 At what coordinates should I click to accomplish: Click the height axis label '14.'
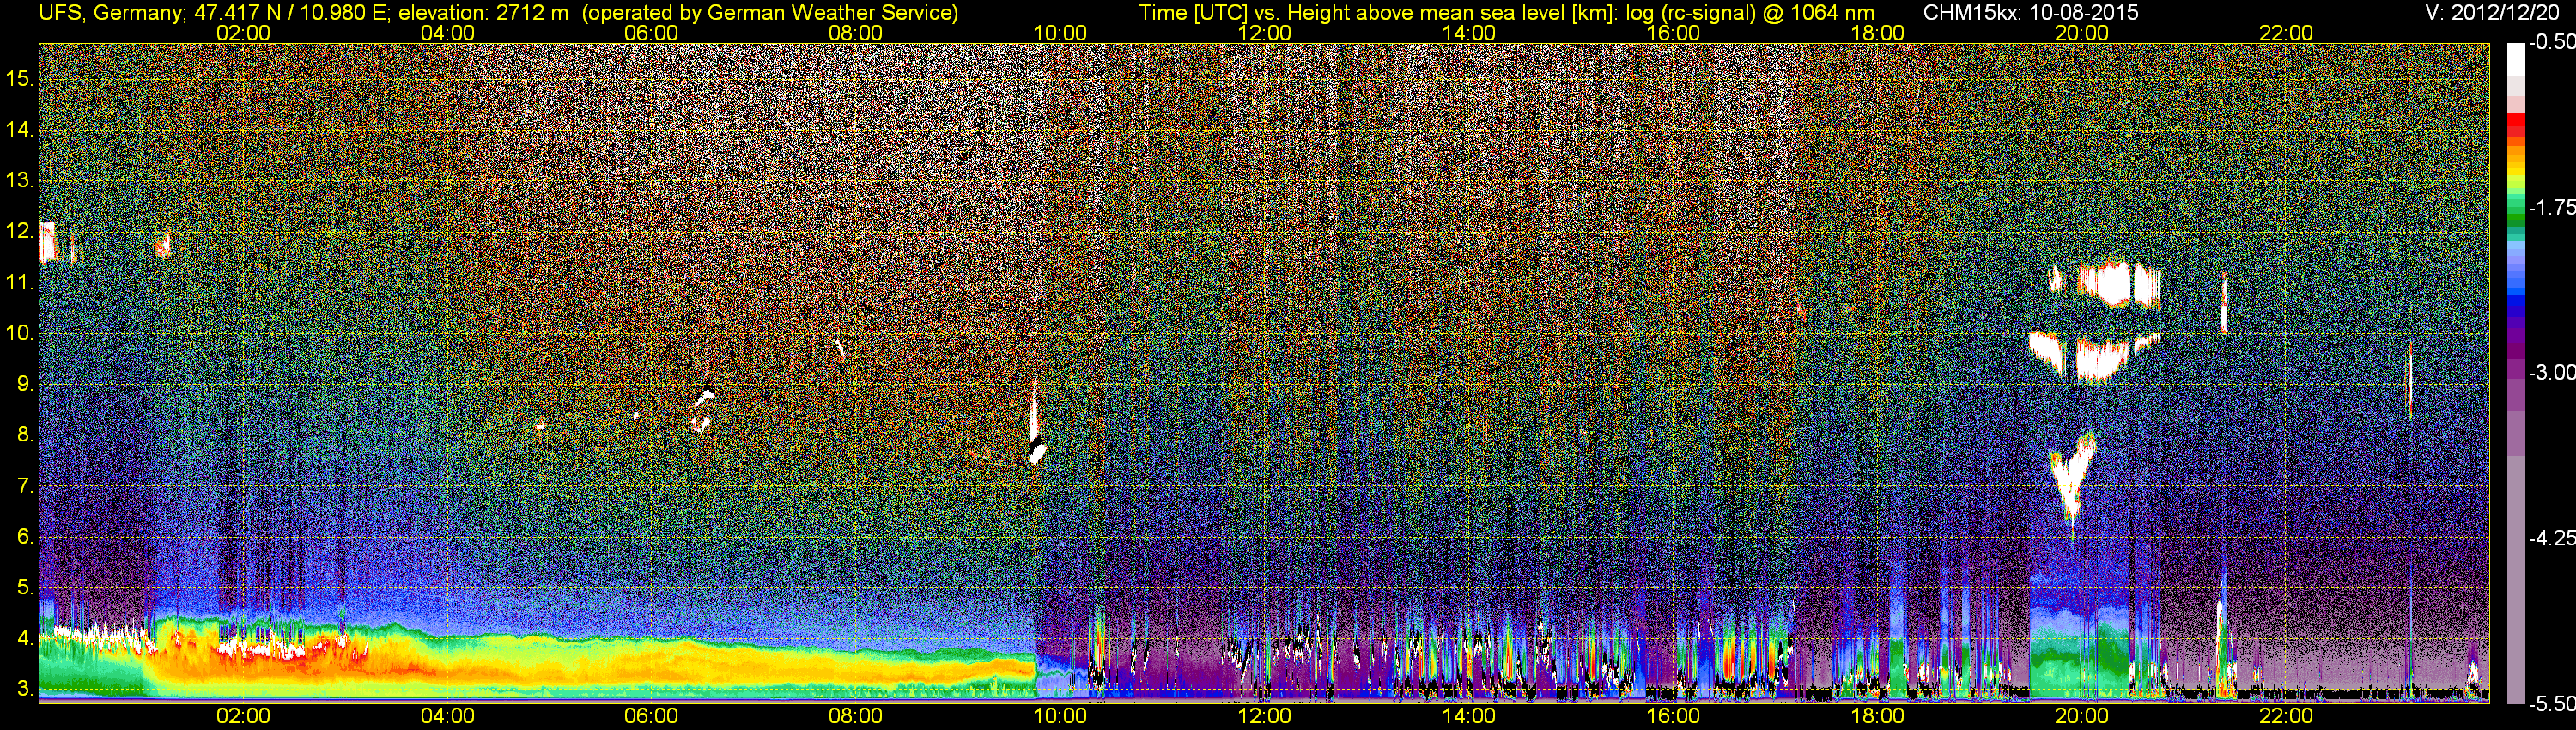pos(20,129)
